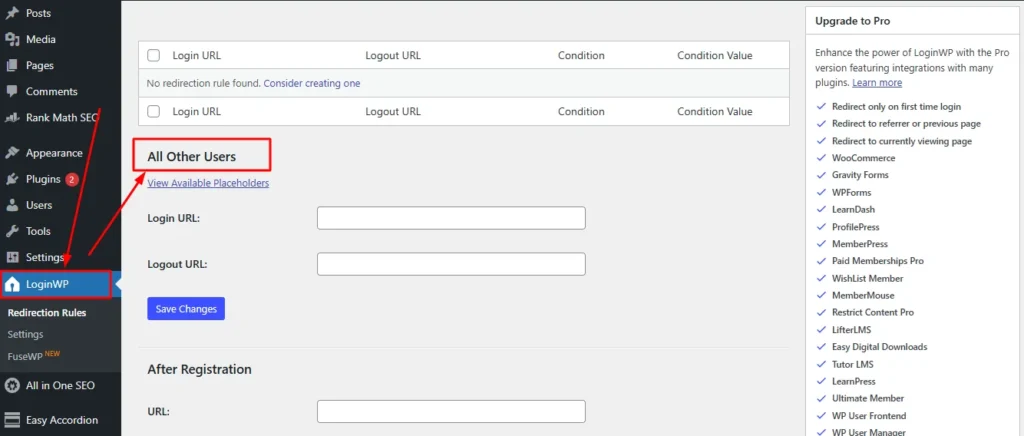Click the Consider creating one link
The width and height of the screenshot is (1024, 436).
(x=312, y=84)
